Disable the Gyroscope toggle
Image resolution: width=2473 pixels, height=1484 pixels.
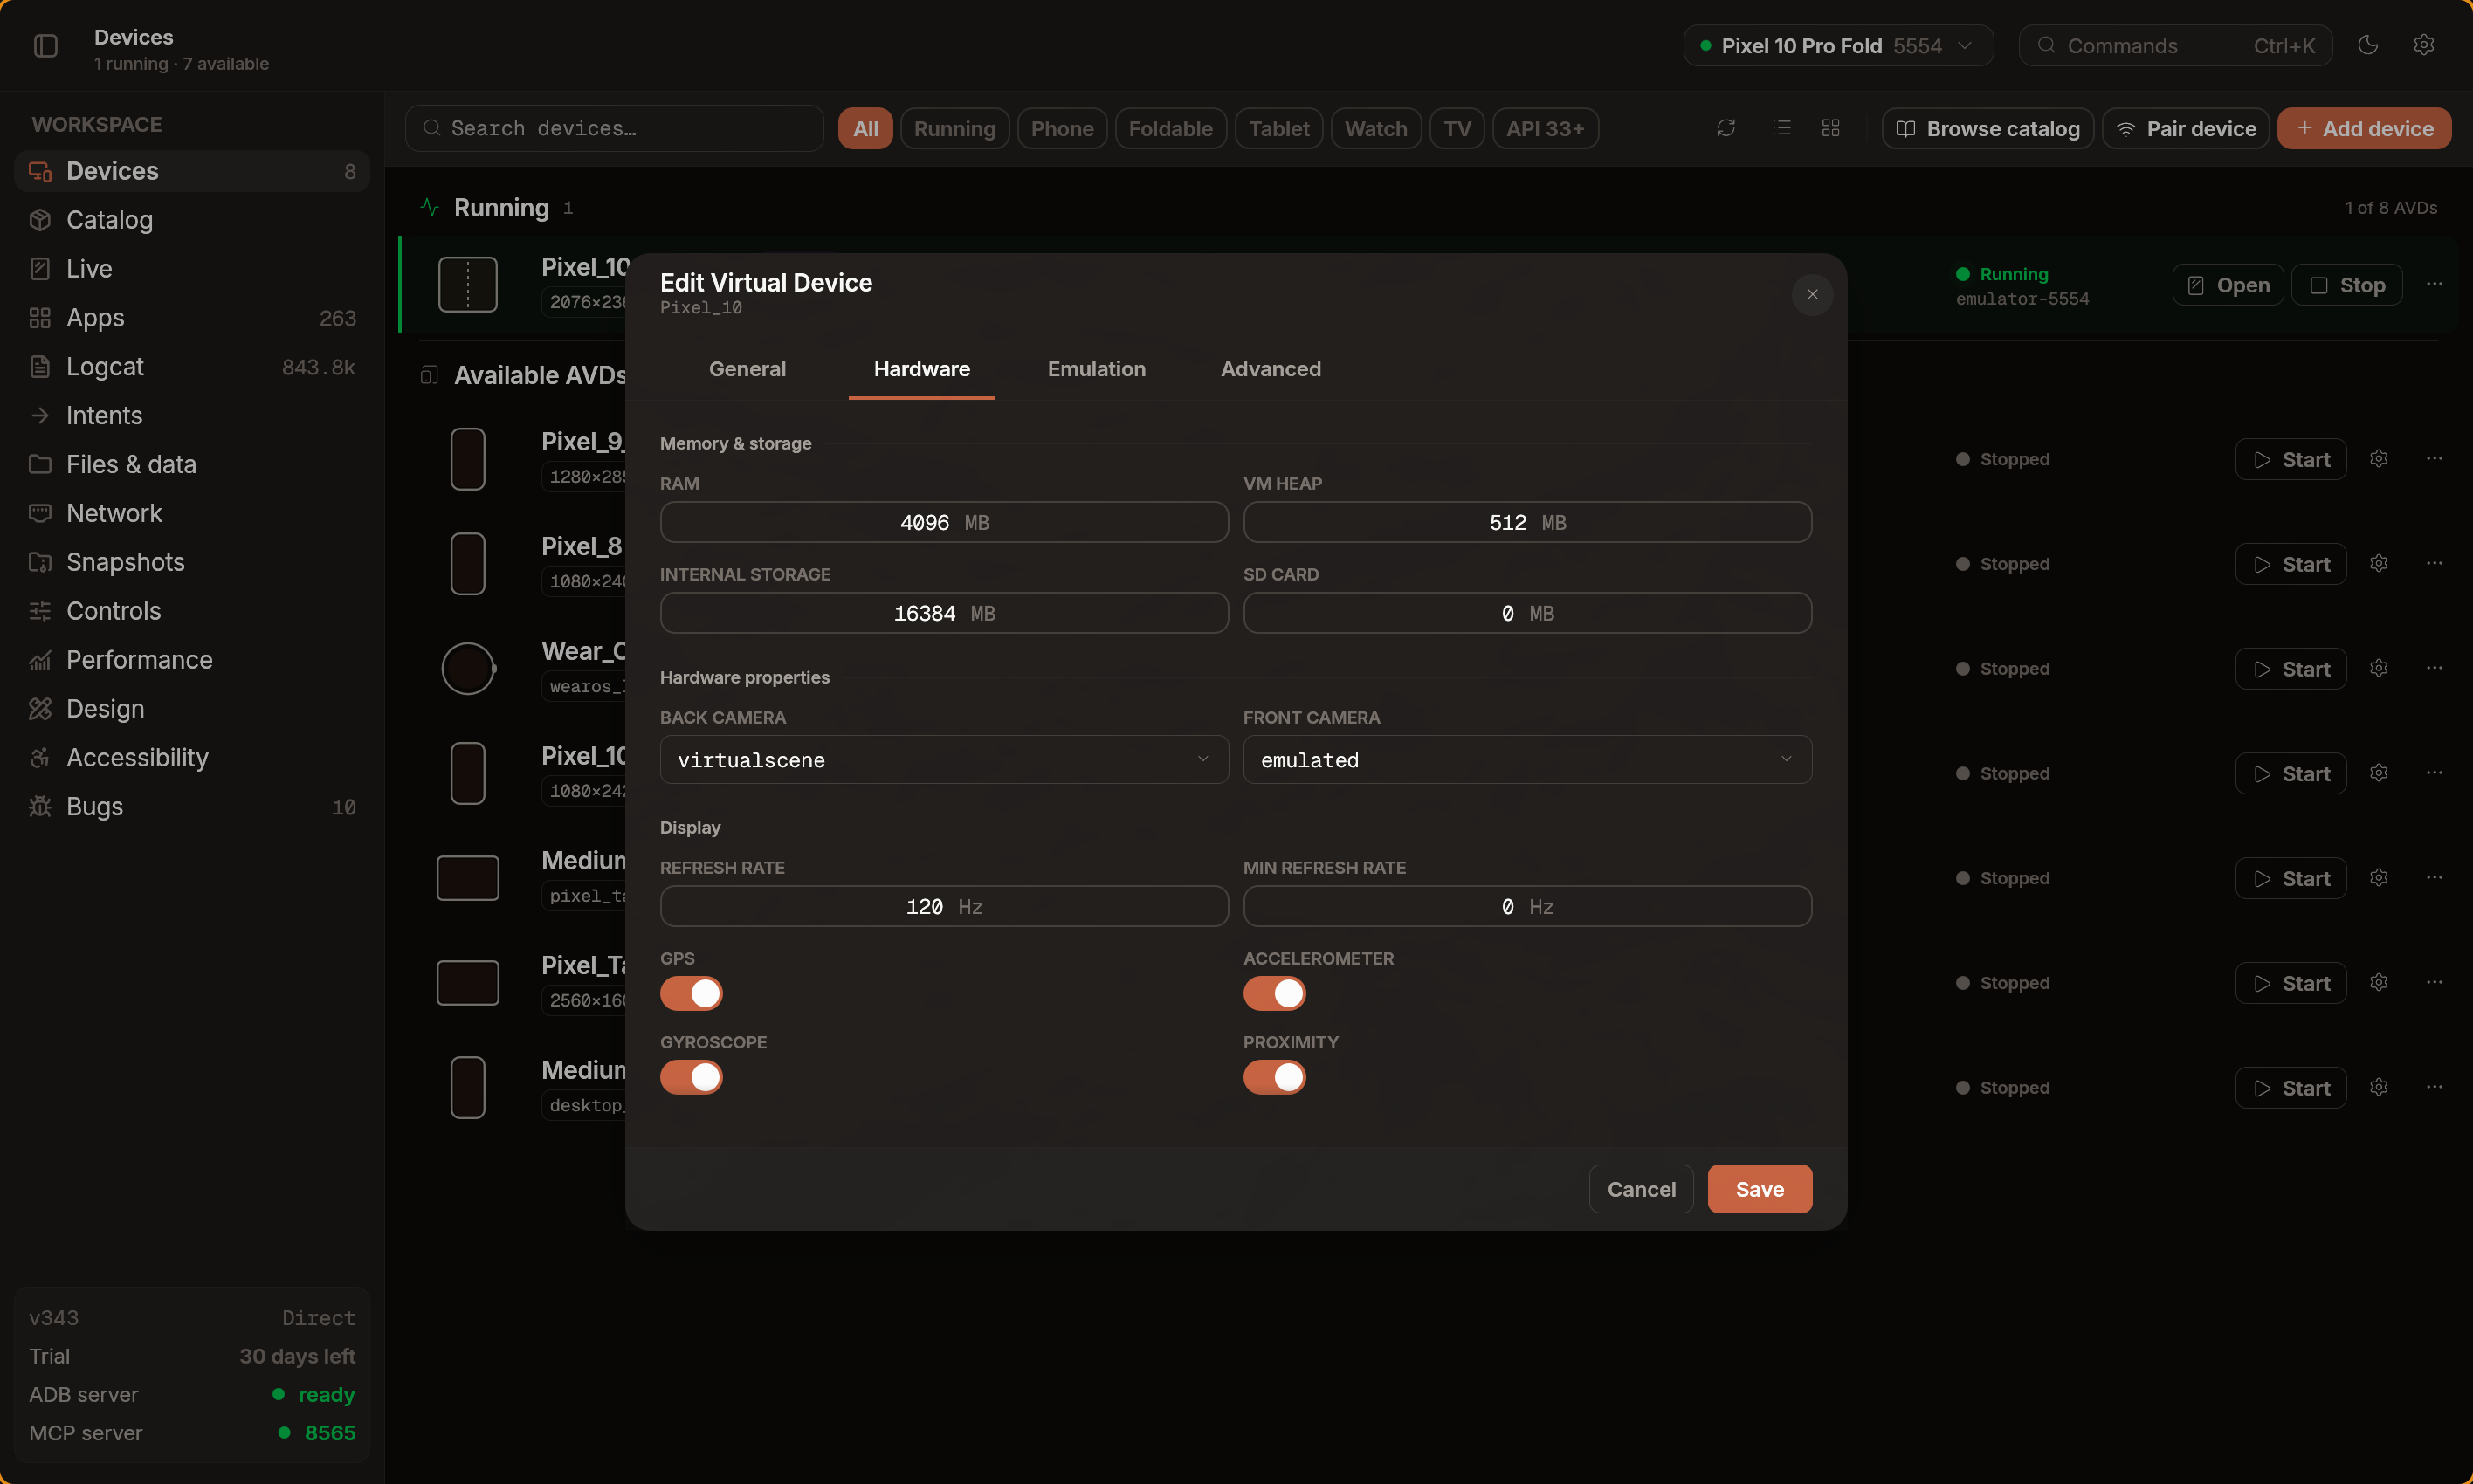(x=691, y=1077)
